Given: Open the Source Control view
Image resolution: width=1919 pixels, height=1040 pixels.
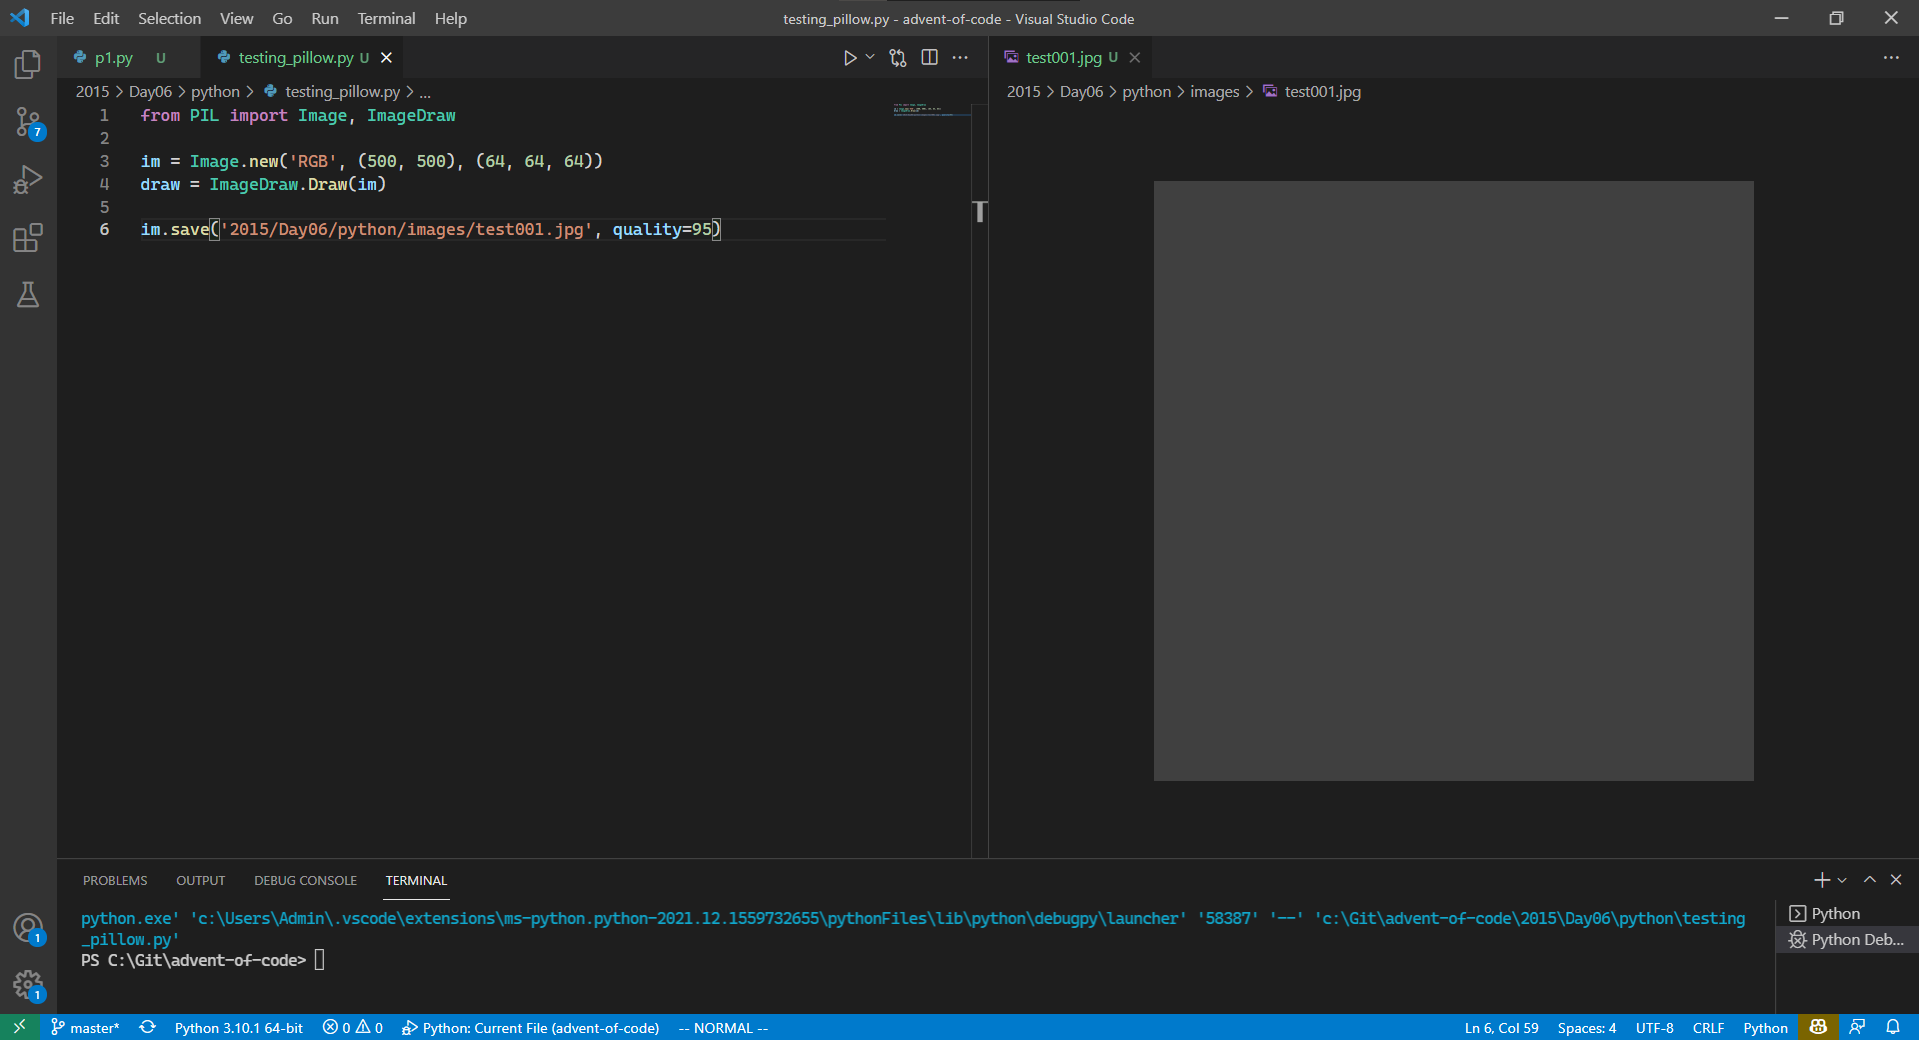Looking at the screenshot, I should click(x=28, y=123).
